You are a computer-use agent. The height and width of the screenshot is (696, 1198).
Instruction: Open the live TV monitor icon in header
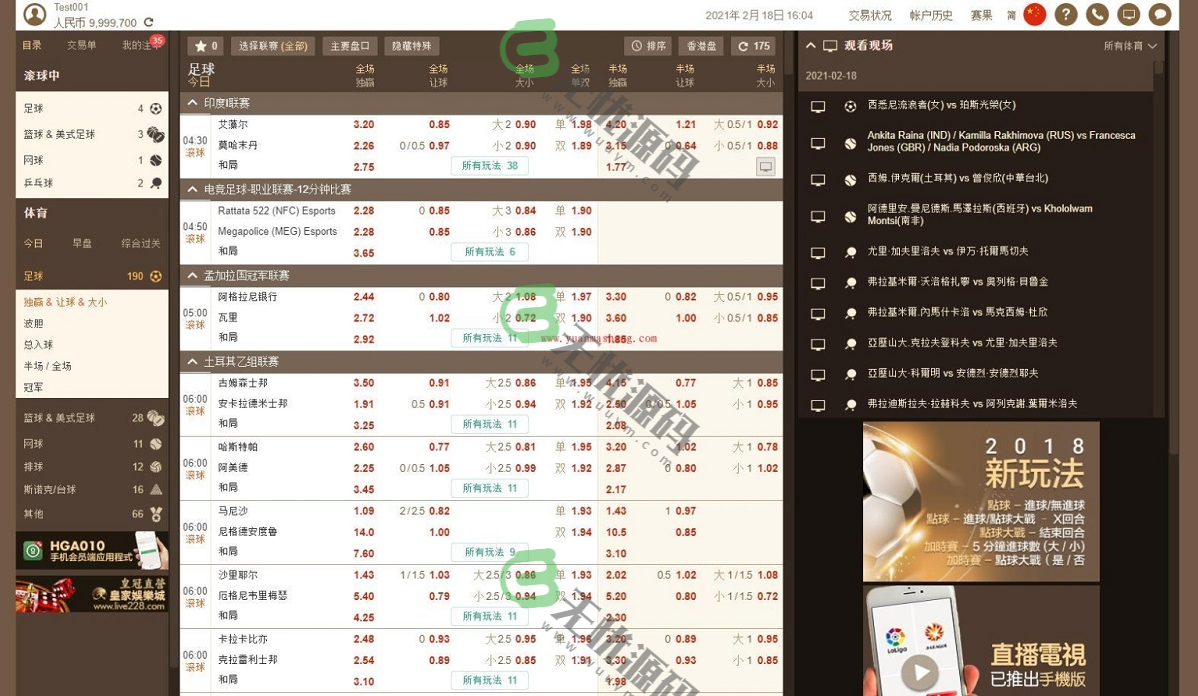[x=1129, y=15]
